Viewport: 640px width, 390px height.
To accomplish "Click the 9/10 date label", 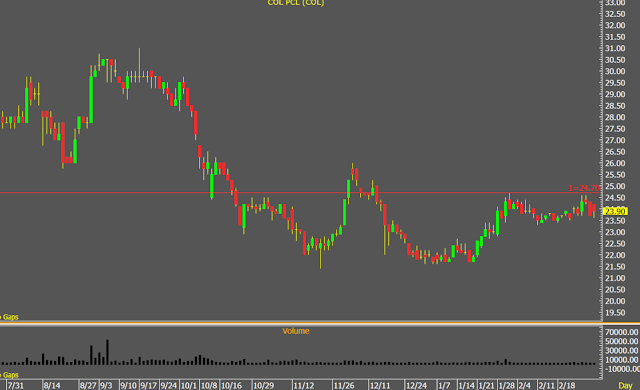I will [128, 386].
